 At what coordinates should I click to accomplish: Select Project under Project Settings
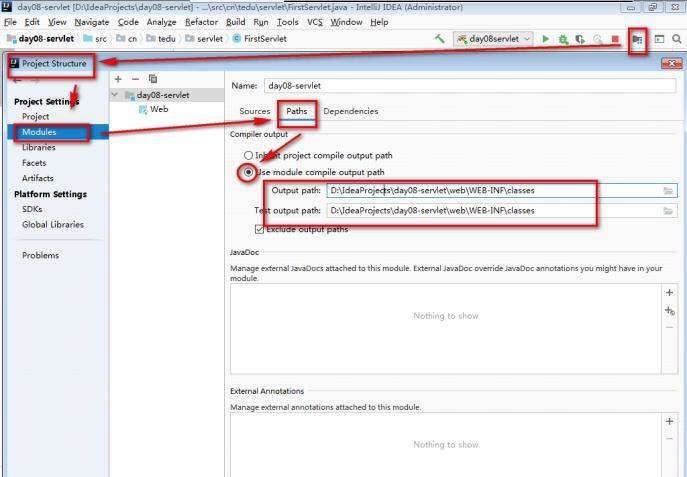35,117
